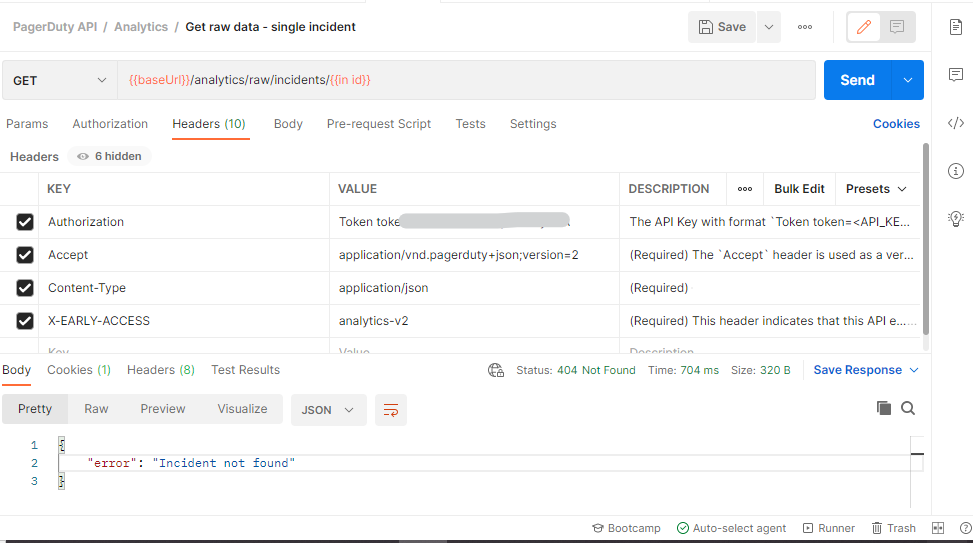Open Trash from status bar
This screenshot has height=543, width=973.
tap(894, 528)
